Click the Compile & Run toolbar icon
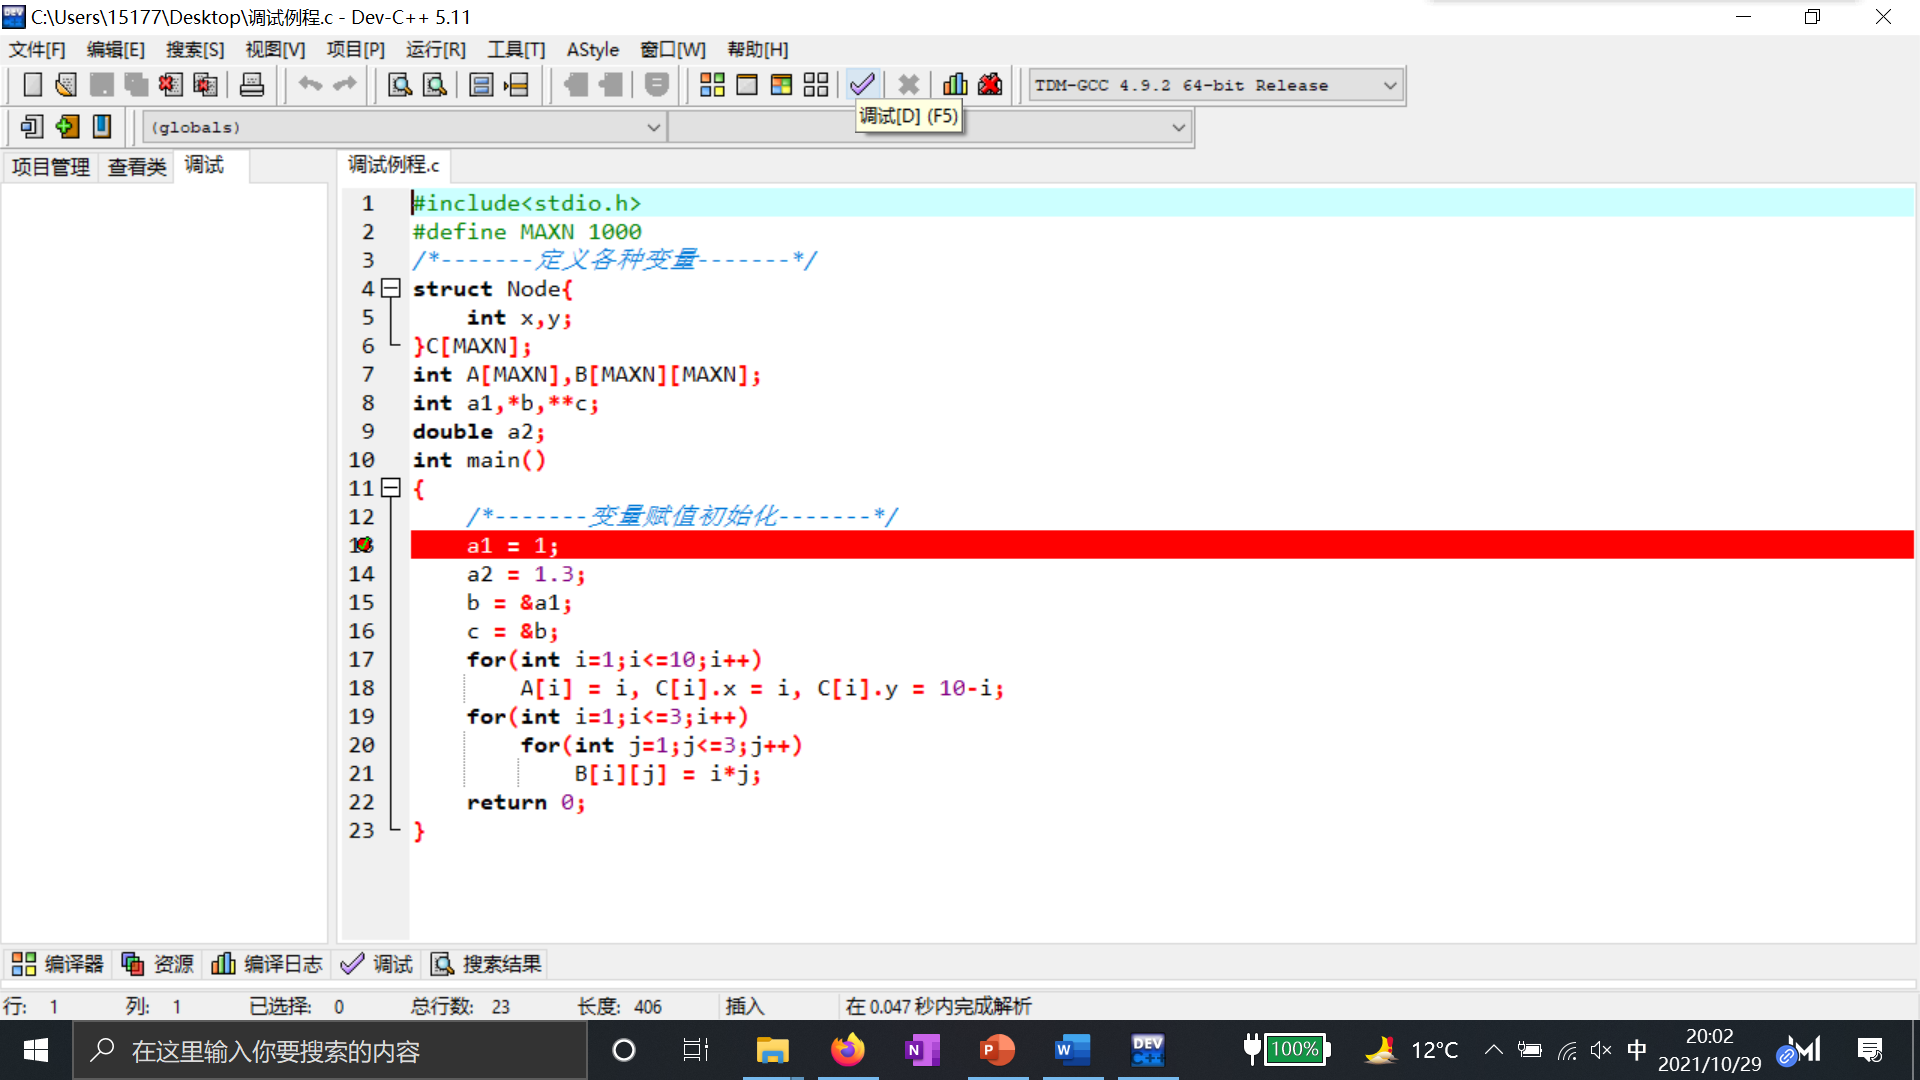Image resolution: width=1920 pixels, height=1080 pixels. click(x=781, y=85)
